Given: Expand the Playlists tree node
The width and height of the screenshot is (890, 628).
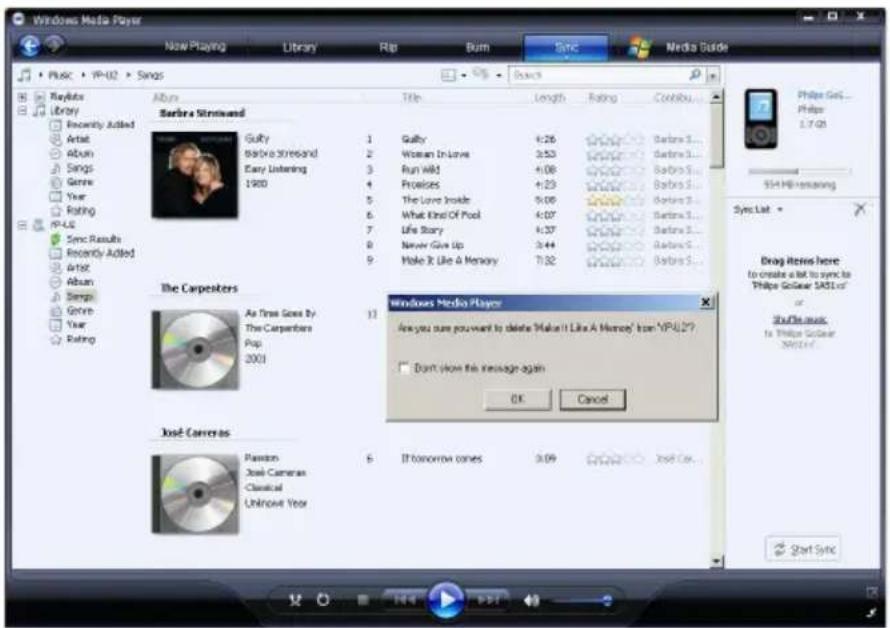Looking at the screenshot, I should tap(23, 97).
